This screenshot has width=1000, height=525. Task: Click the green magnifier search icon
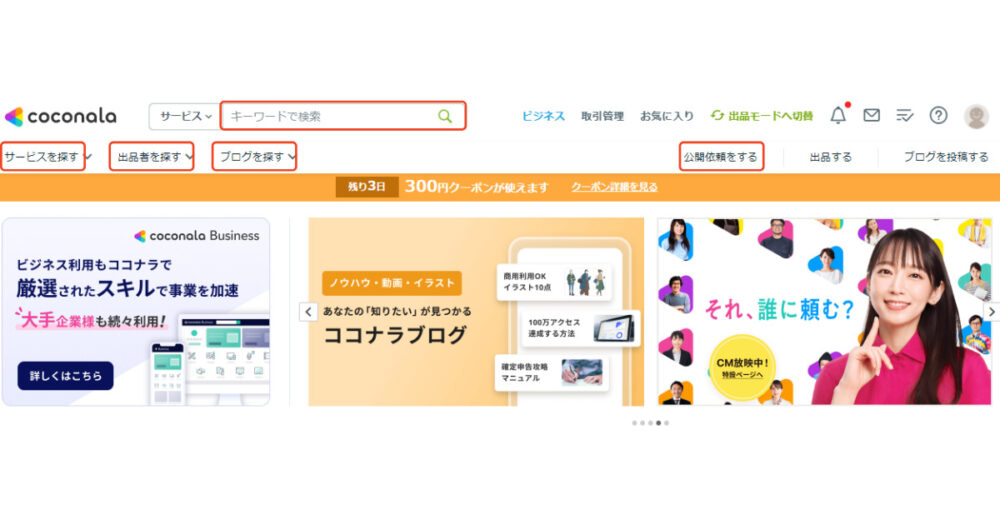445,116
